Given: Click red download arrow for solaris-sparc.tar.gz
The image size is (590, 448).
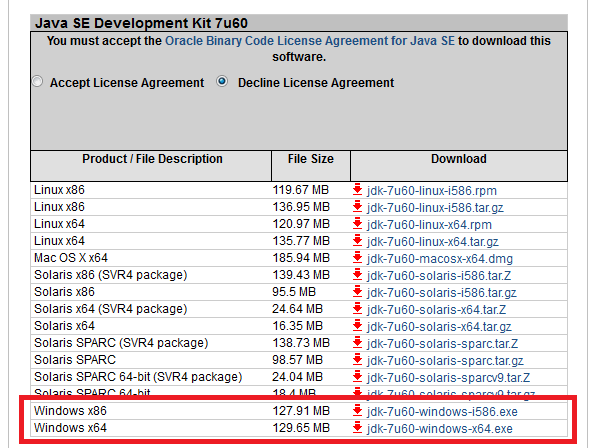Looking at the screenshot, I should [x=357, y=360].
